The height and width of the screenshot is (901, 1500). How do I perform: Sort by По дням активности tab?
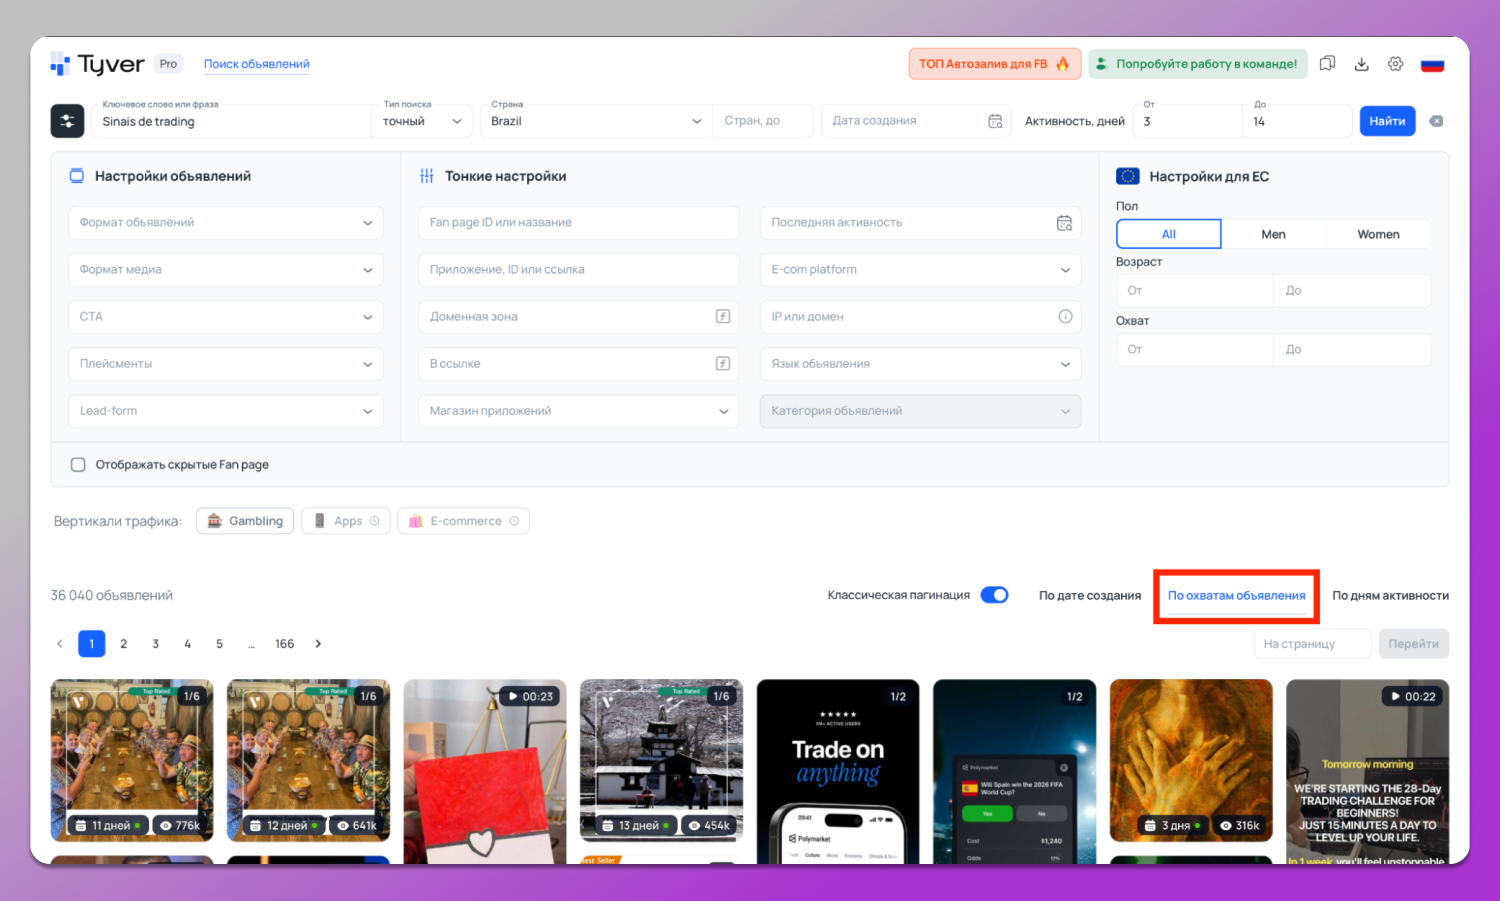[x=1390, y=596]
